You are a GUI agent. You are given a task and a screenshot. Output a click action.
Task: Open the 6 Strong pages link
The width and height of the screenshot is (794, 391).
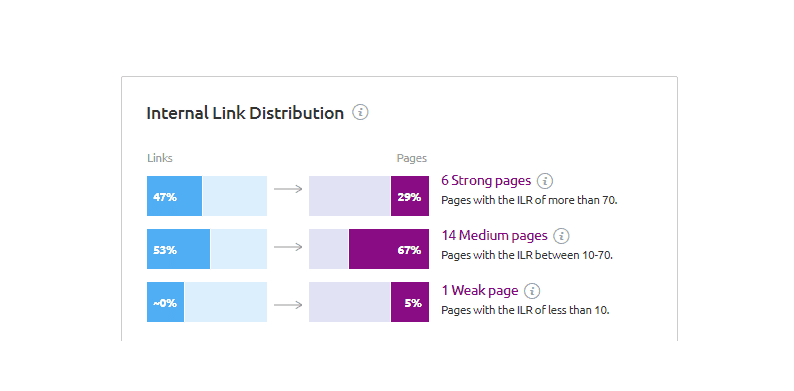coord(486,181)
